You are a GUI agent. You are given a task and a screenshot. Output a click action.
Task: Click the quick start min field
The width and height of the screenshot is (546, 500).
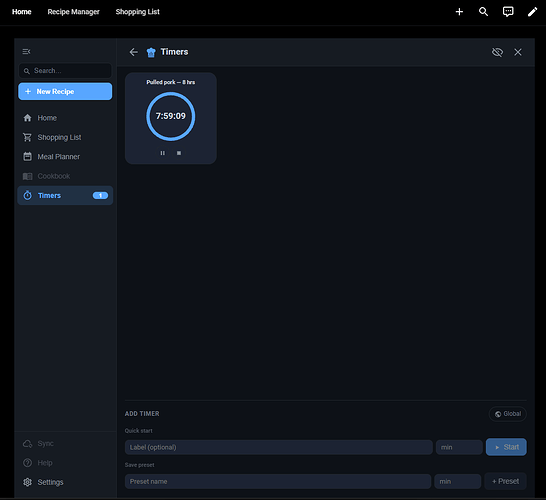point(459,447)
